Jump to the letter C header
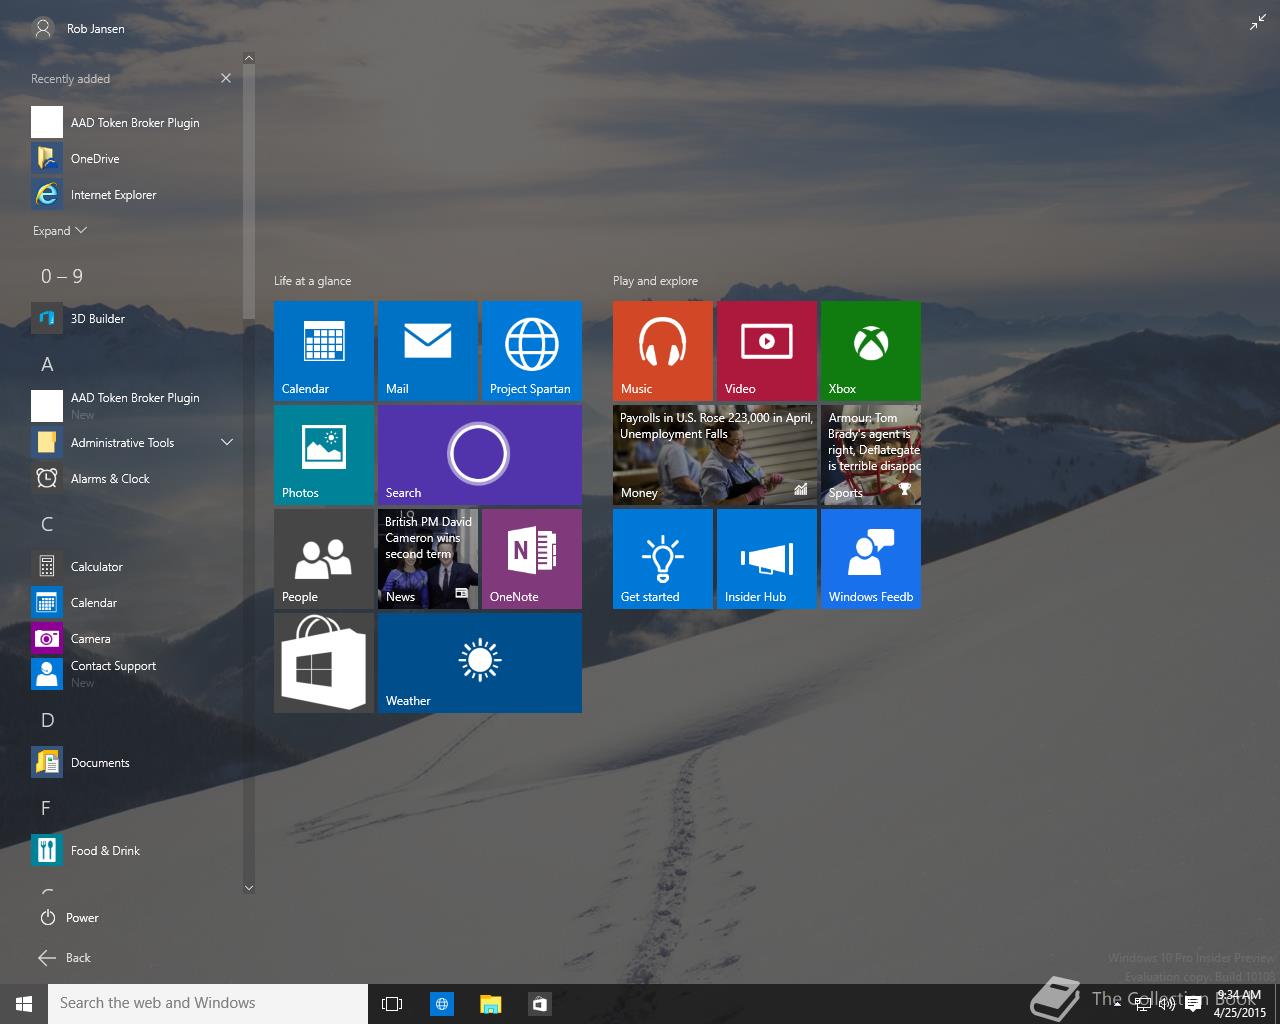The image size is (1280, 1024). tap(47, 525)
